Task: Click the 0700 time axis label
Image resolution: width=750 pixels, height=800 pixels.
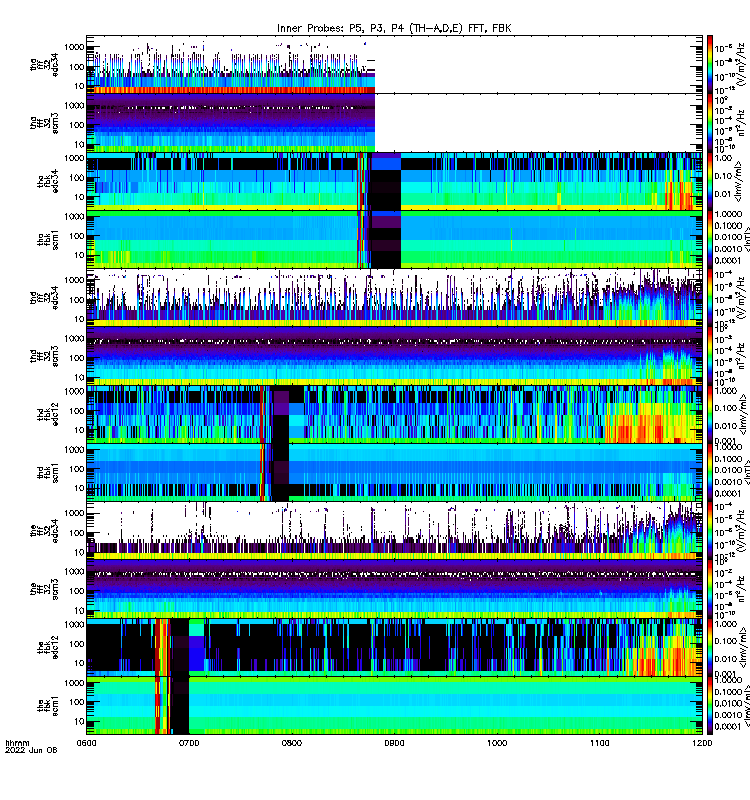Action: point(189,743)
